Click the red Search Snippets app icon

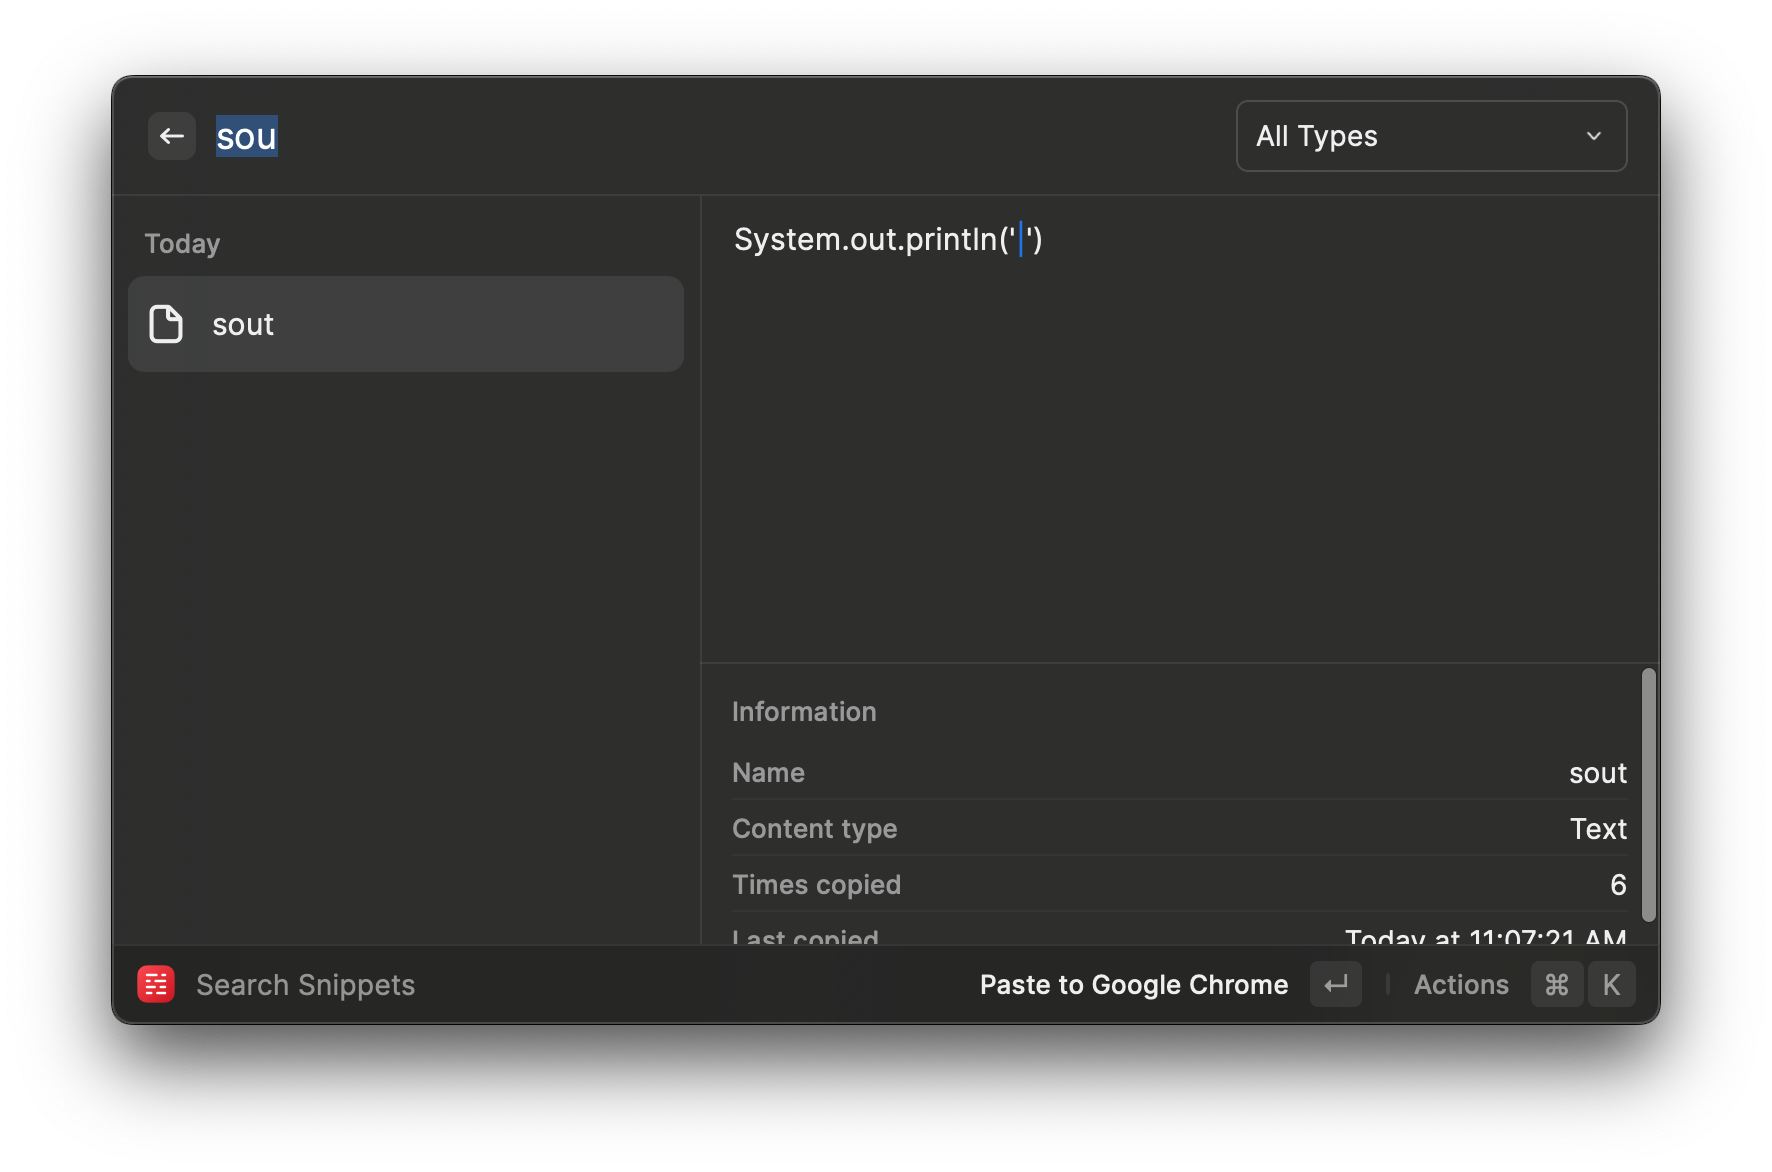tap(156, 984)
